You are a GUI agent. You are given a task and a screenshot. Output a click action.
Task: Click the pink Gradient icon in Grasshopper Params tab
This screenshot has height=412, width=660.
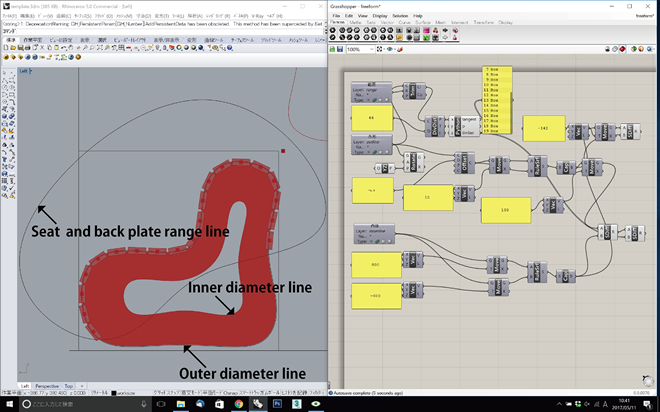[x=426, y=30]
